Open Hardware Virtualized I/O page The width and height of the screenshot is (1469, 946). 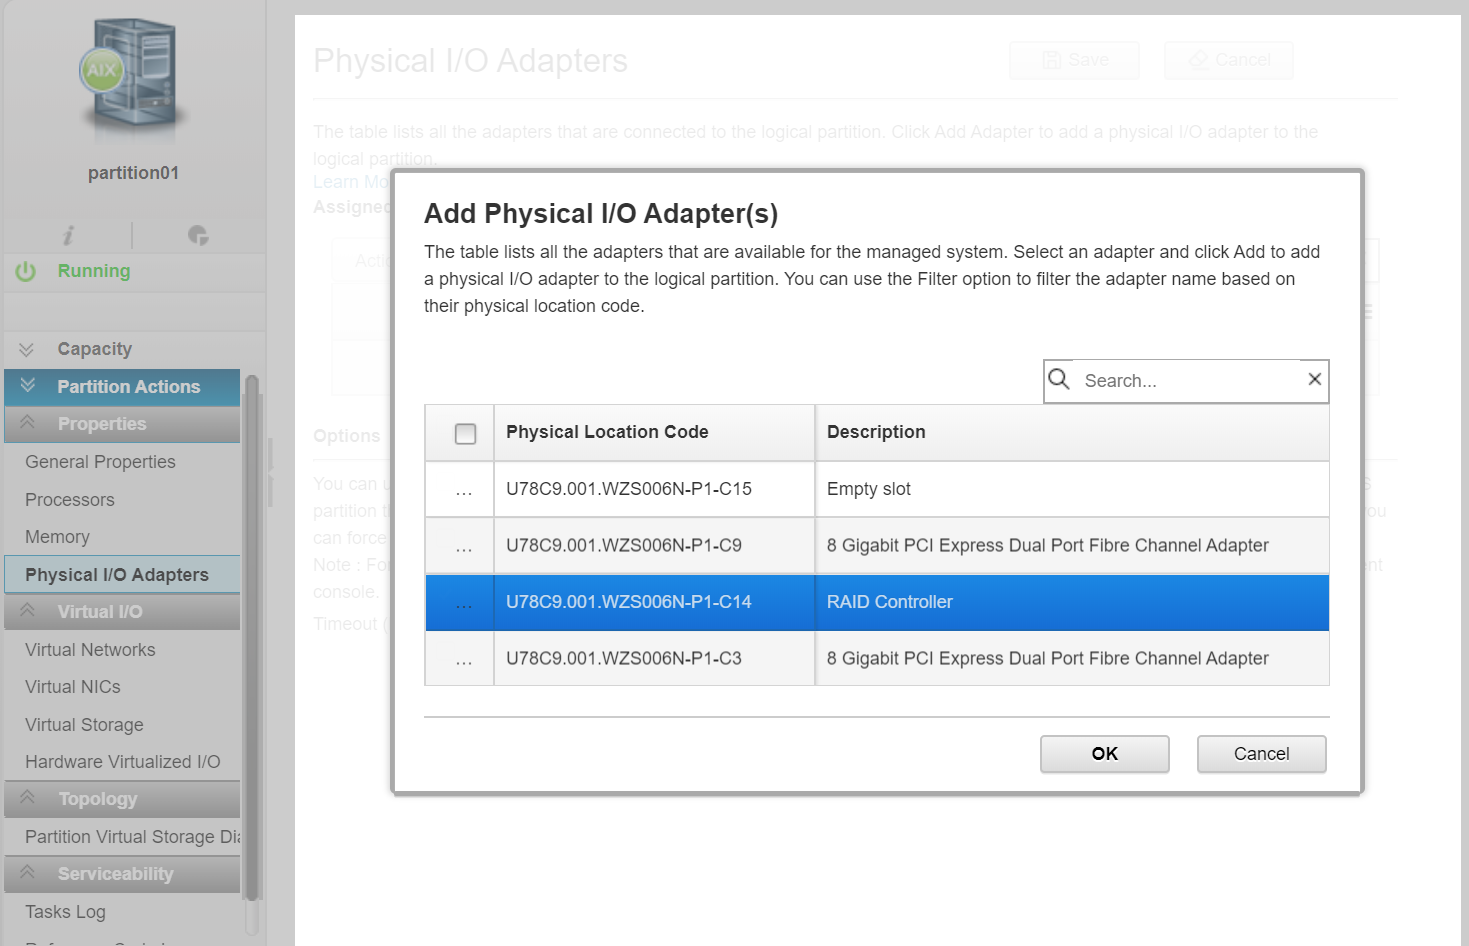pyautogui.click(x=123, y=762)
